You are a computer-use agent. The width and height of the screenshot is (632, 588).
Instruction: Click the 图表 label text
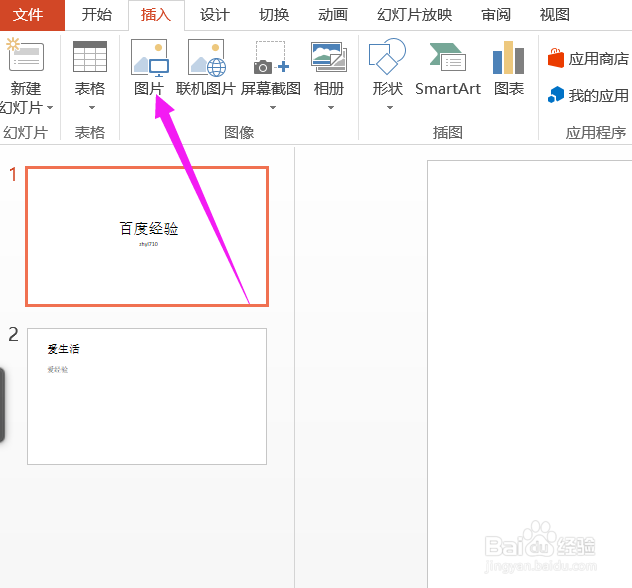(x=509, y=89)
